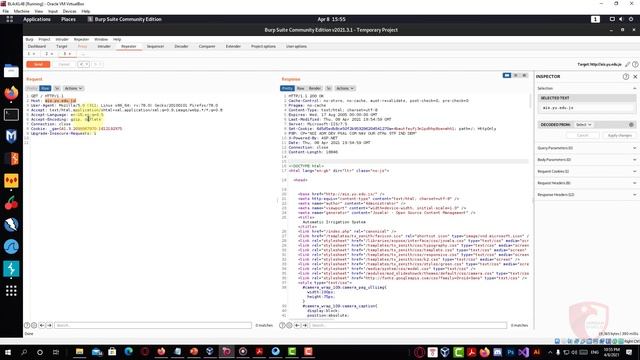Select Raw view in Request panel

click(x=45, y=88)
